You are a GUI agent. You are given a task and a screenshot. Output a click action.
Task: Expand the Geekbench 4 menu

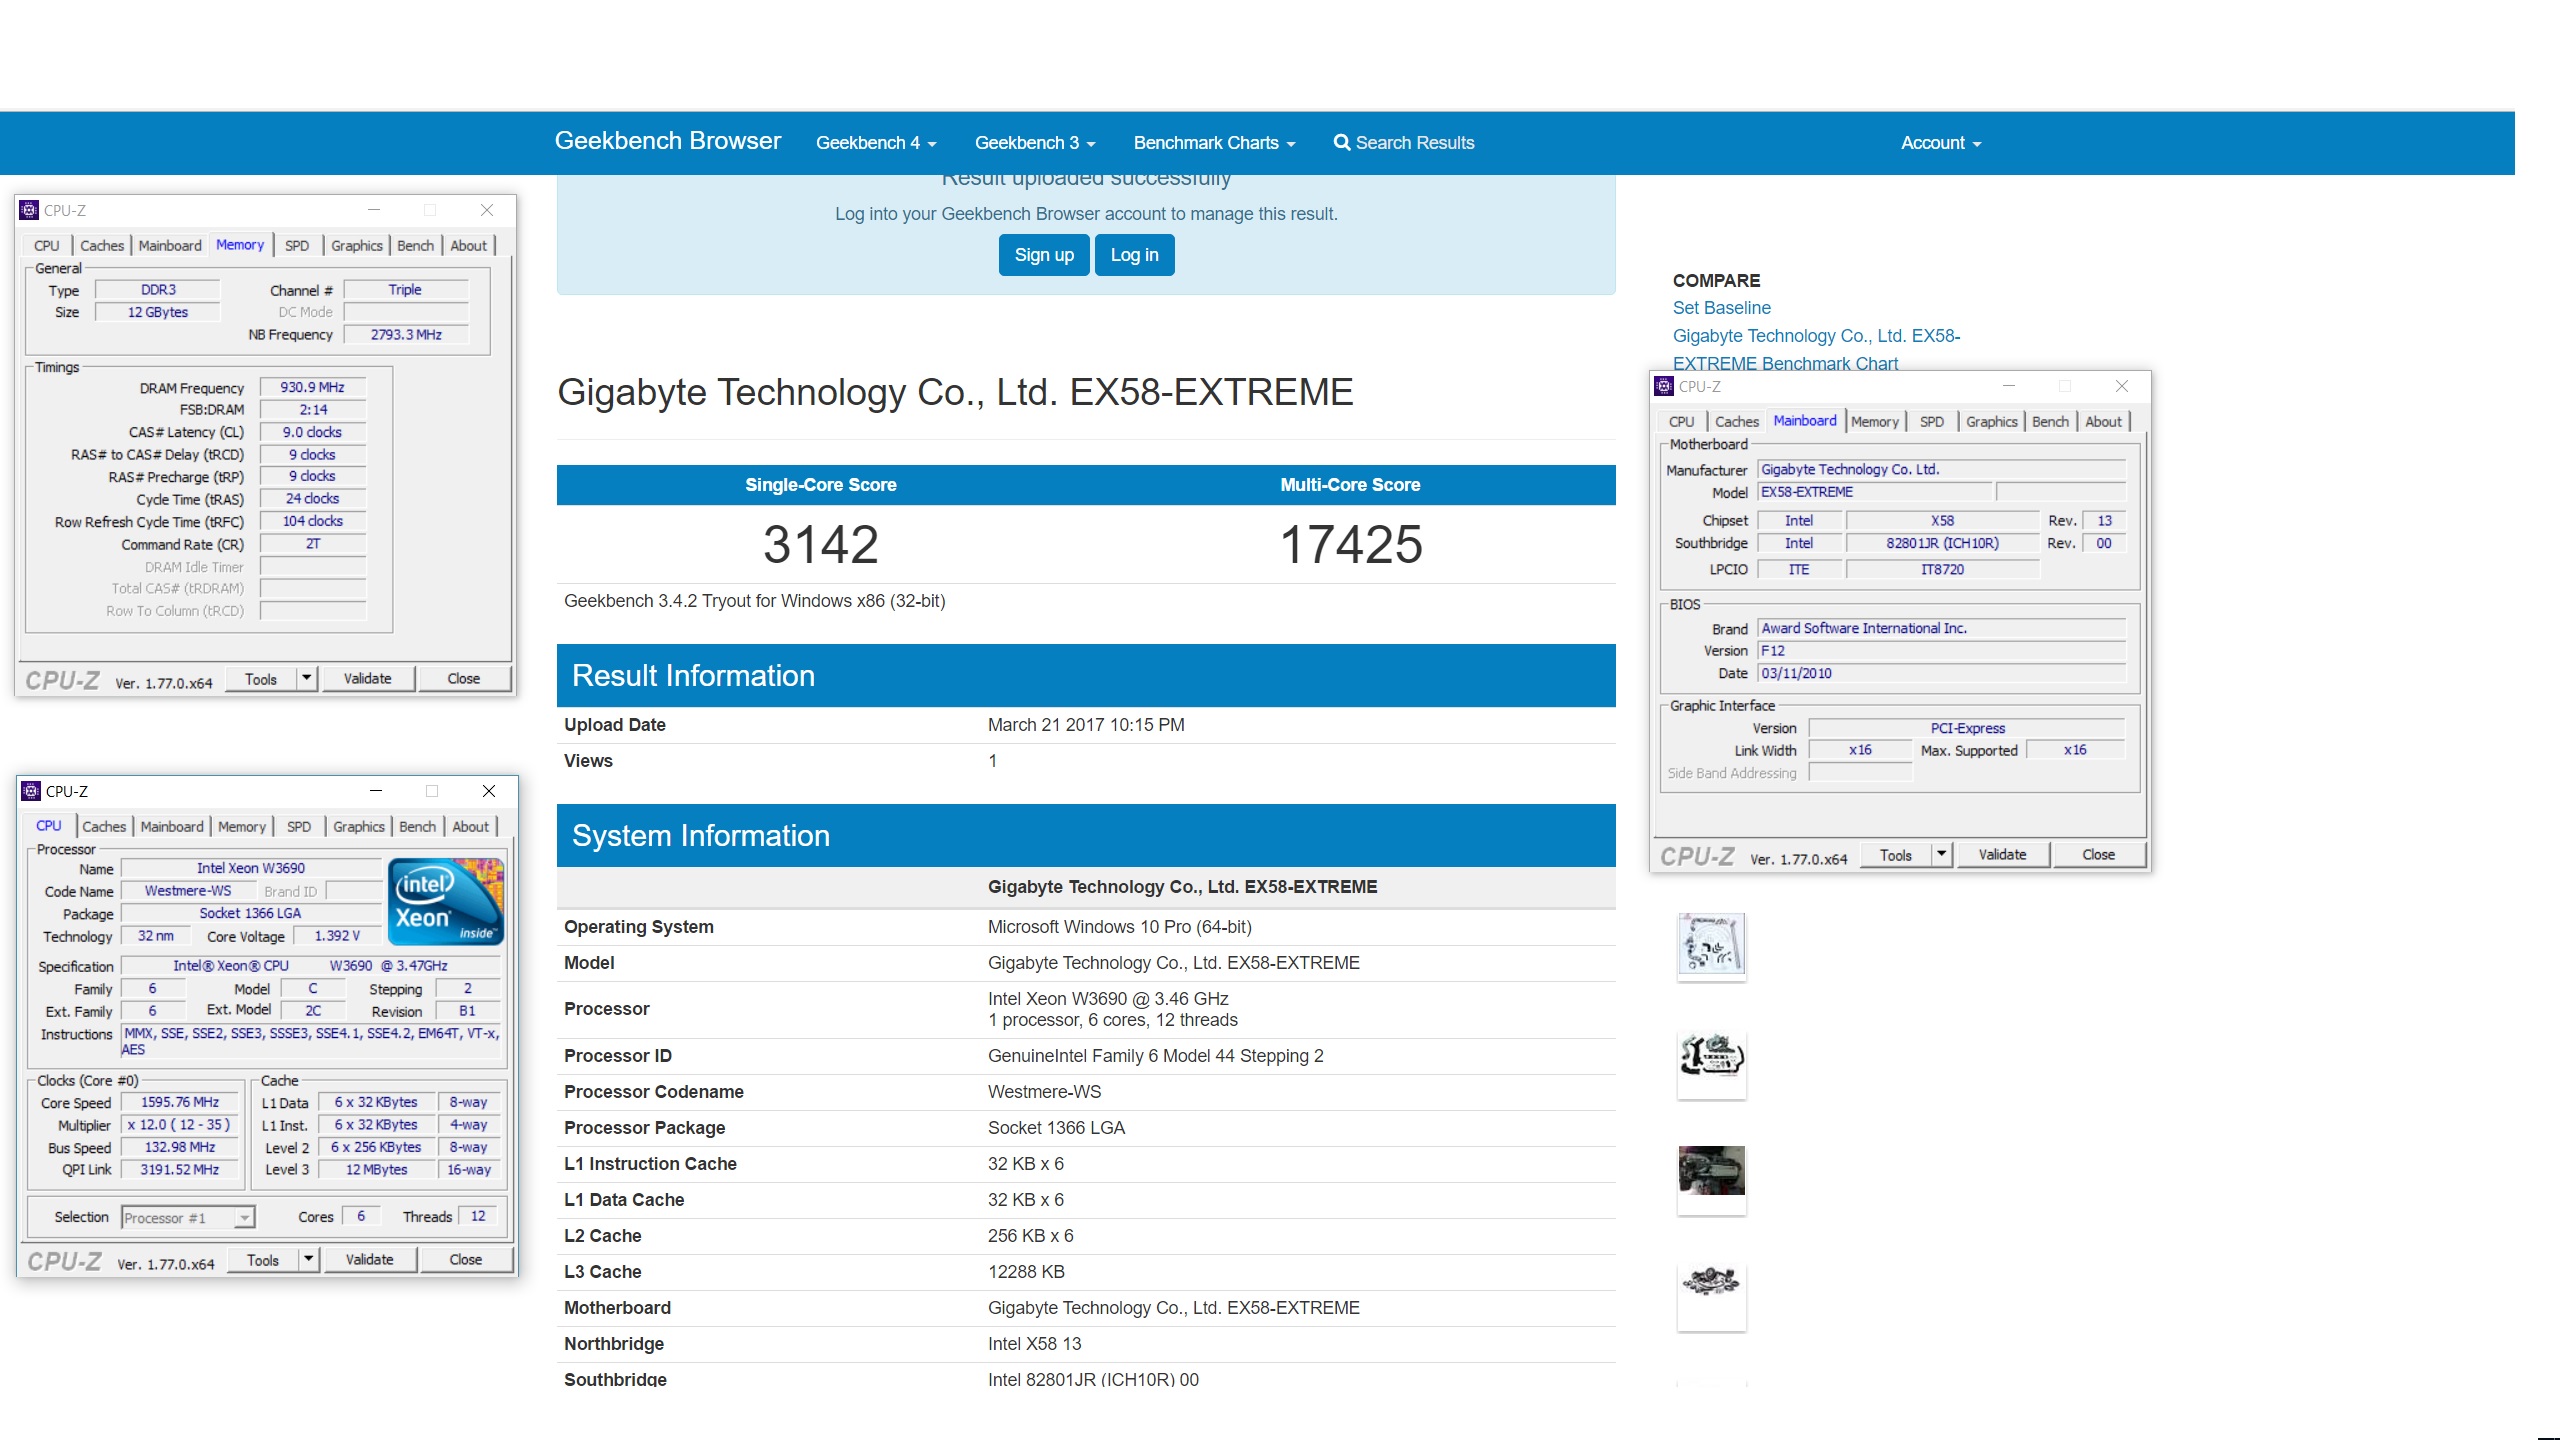pos(876,143)
